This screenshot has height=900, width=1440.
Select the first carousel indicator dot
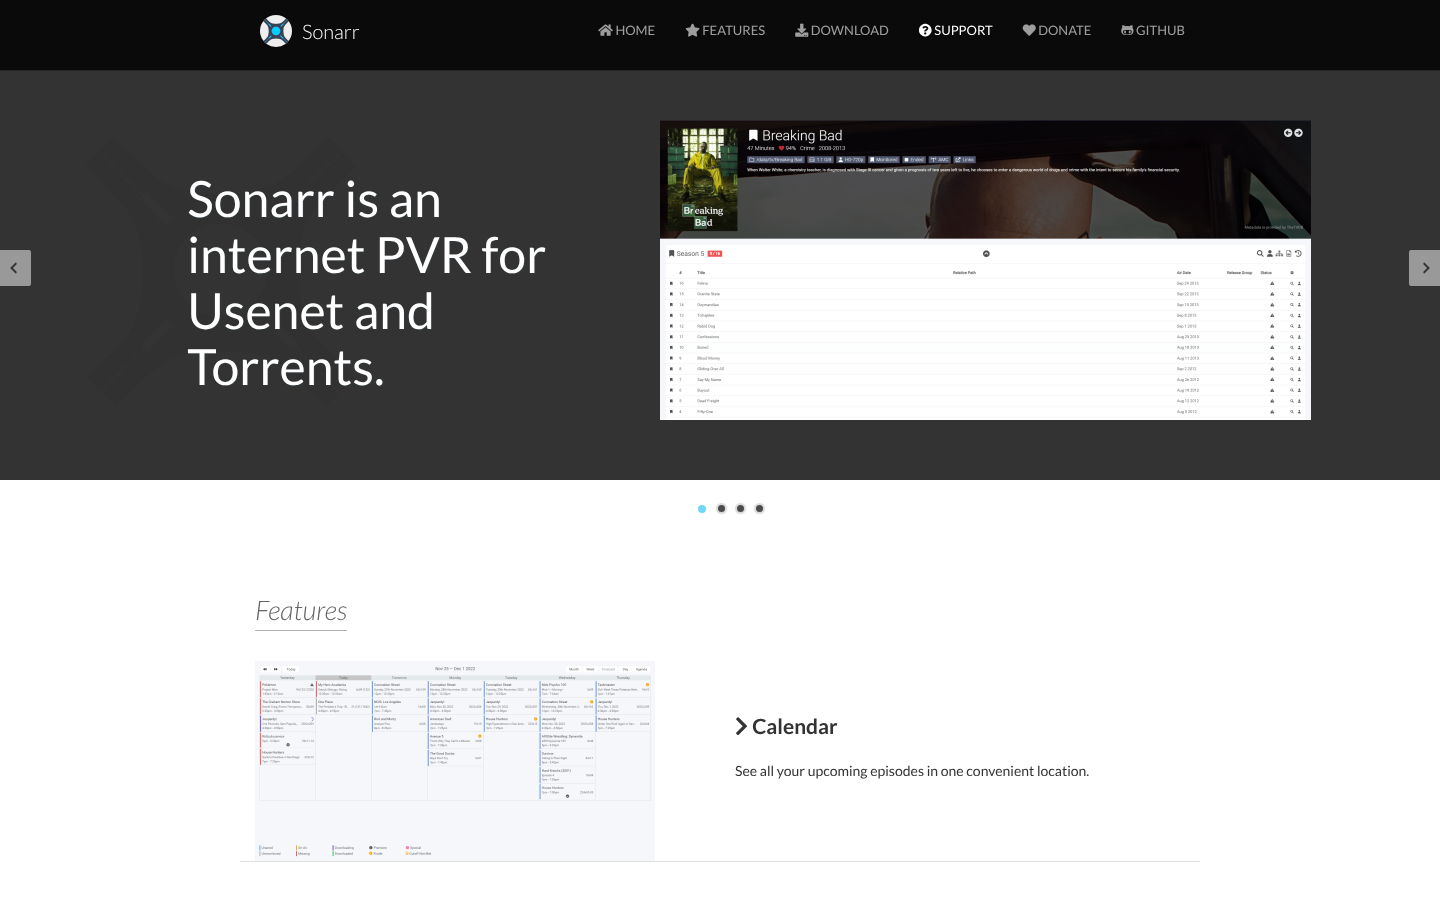coord(702,509)
